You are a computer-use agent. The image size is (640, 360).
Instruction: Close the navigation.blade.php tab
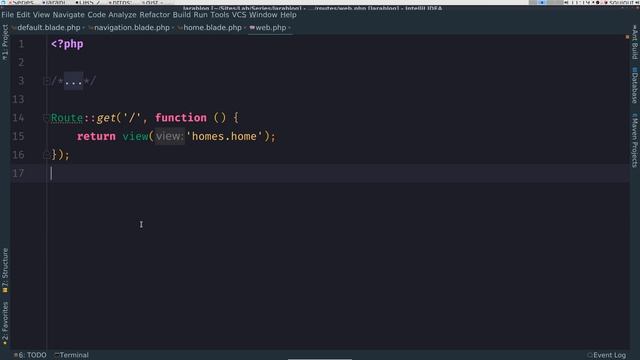click(173, 28)
